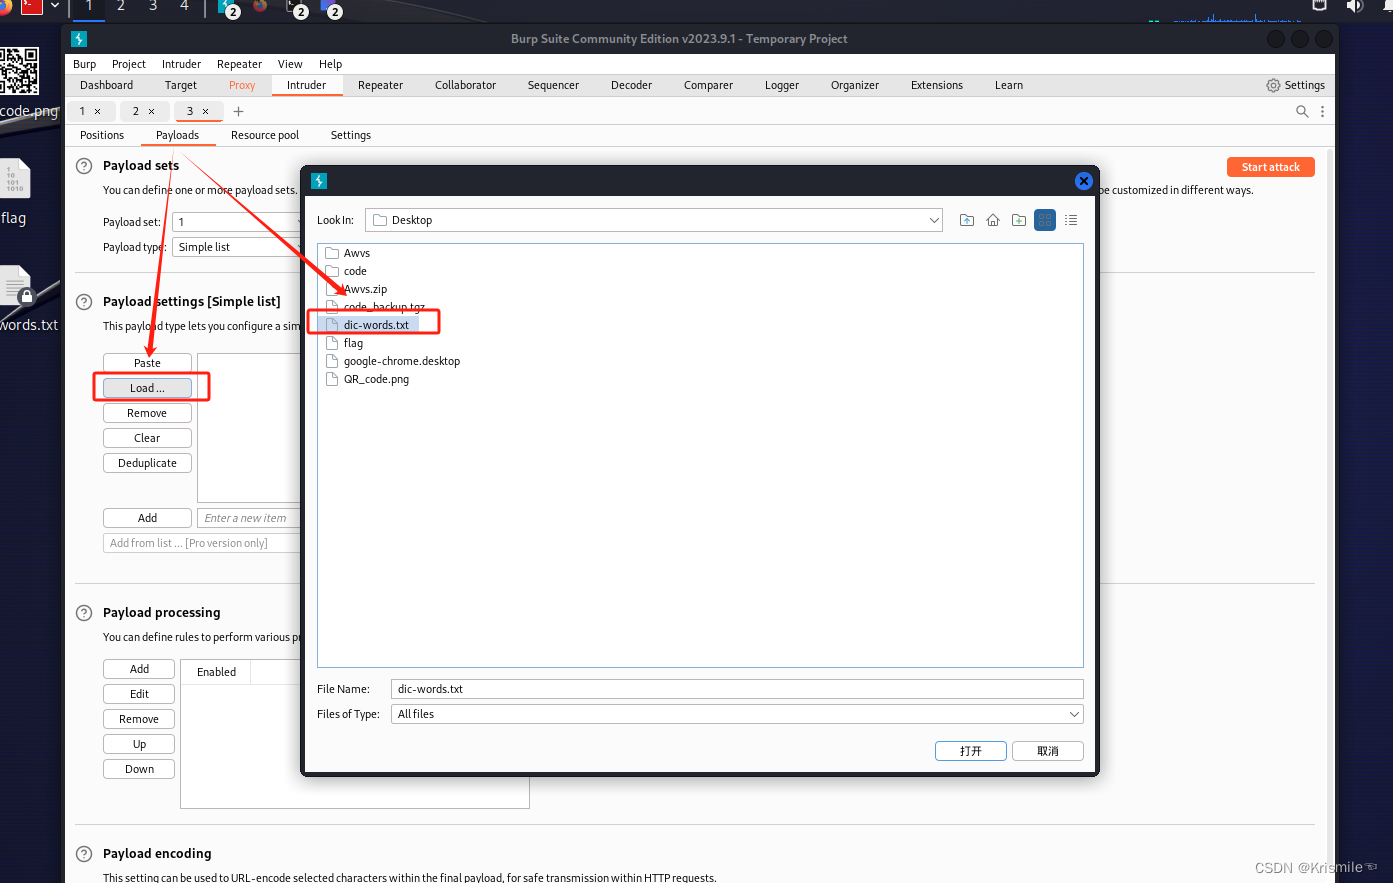Click the Paste payload button
Image resolution: width=1393 pixels, height=883 pixels.
[x=147, y=363]
